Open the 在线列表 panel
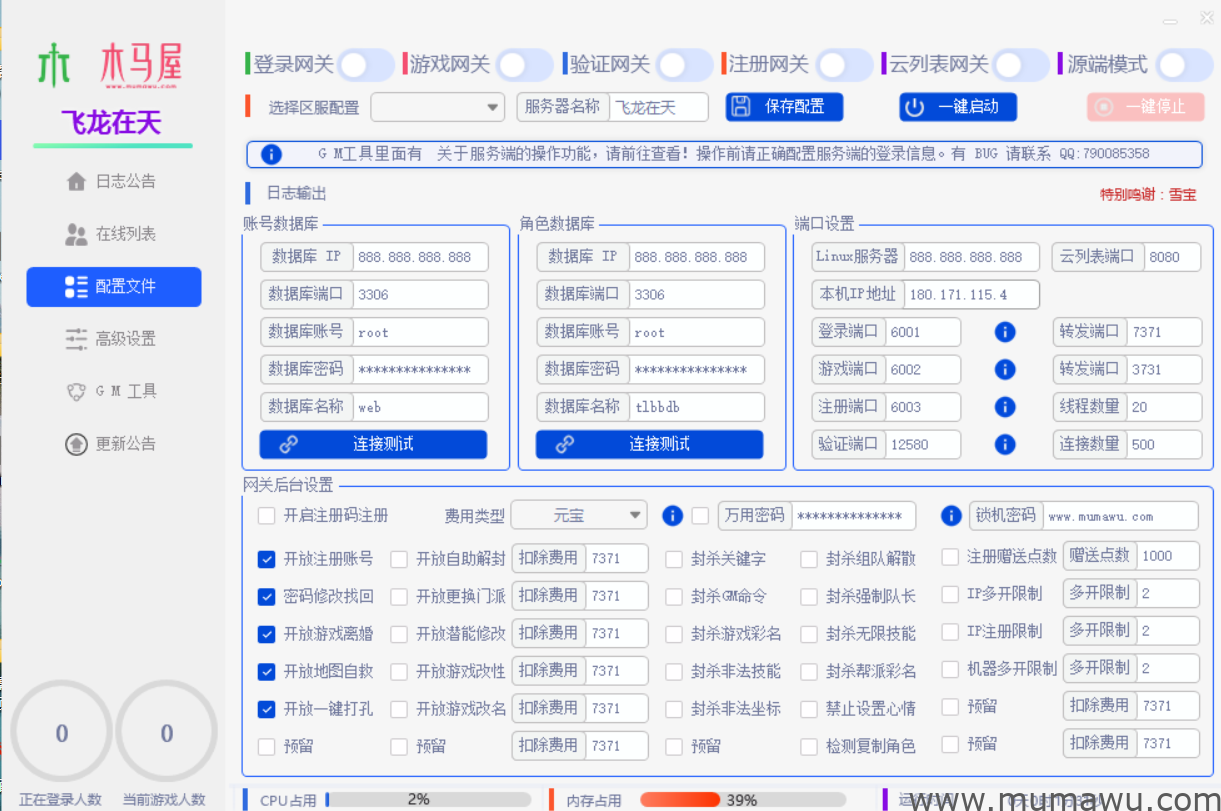 (112, 234)
